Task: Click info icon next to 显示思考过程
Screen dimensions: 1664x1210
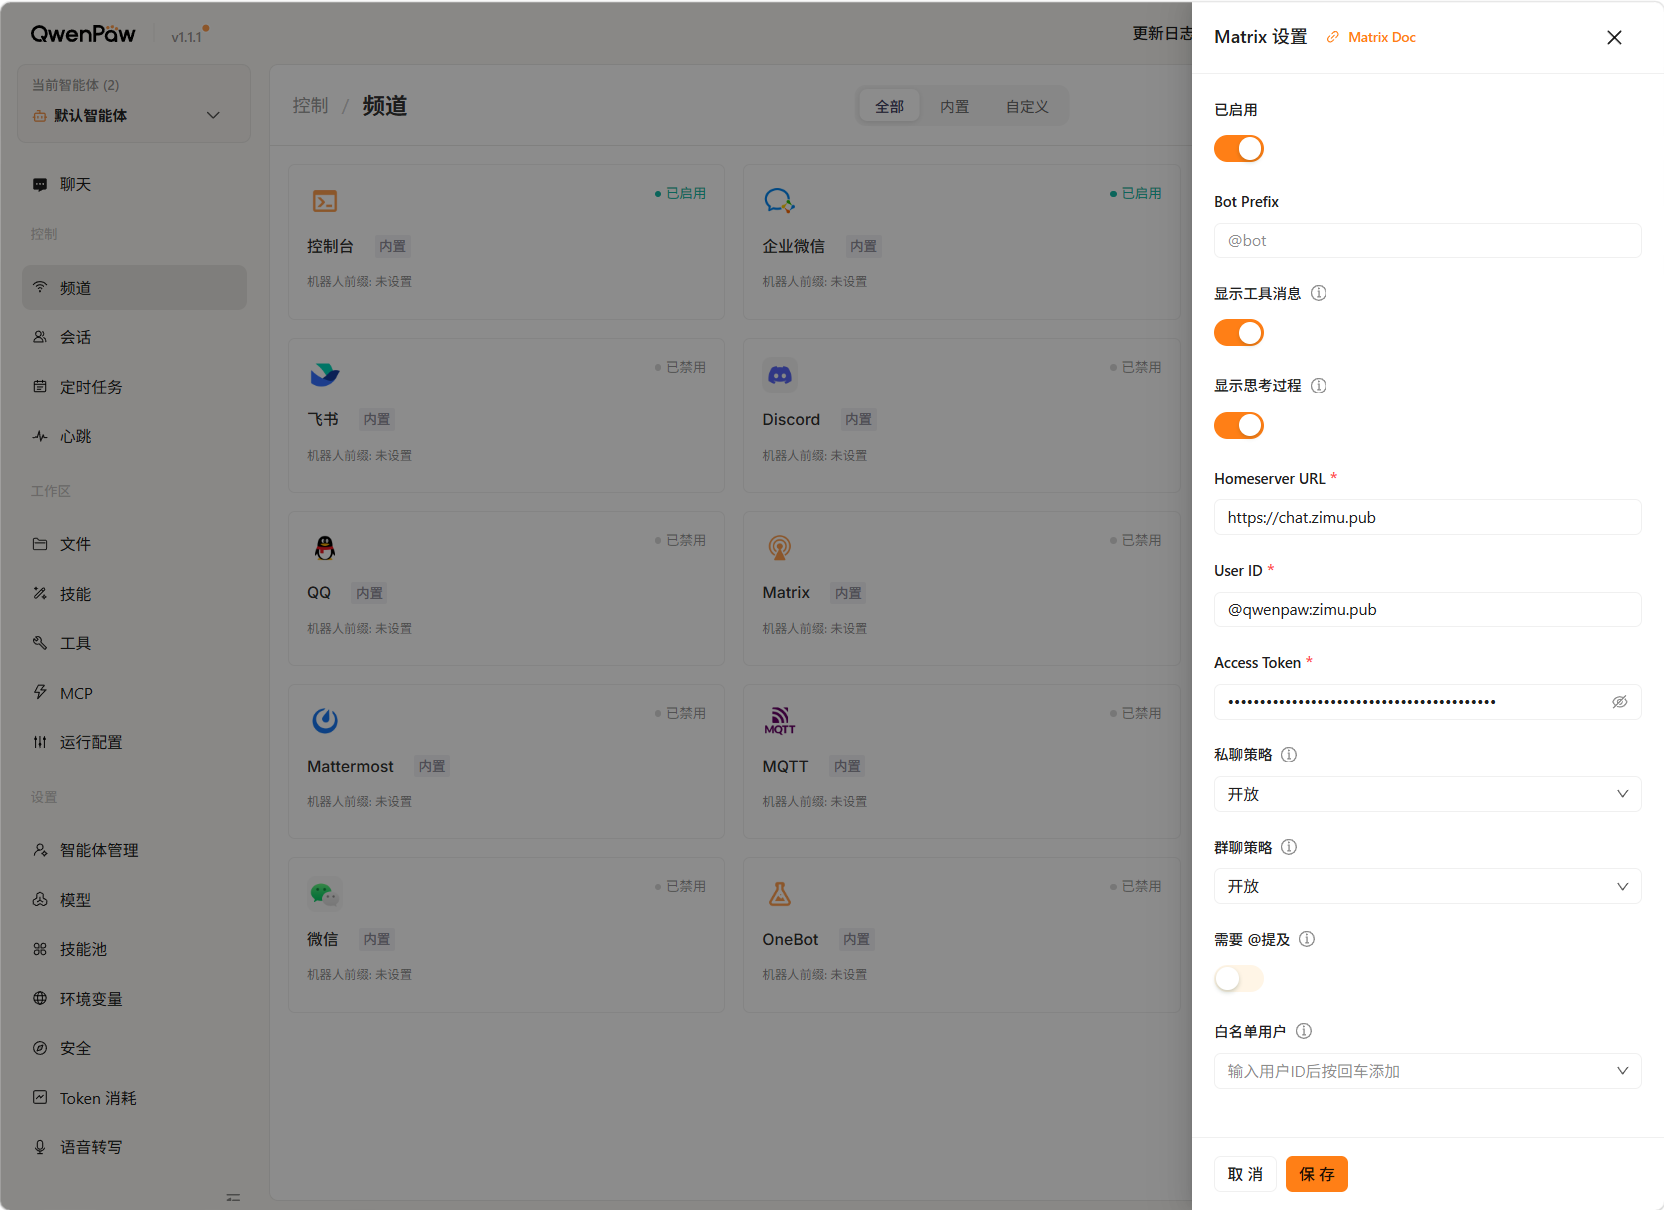Action: (1319, 385)
